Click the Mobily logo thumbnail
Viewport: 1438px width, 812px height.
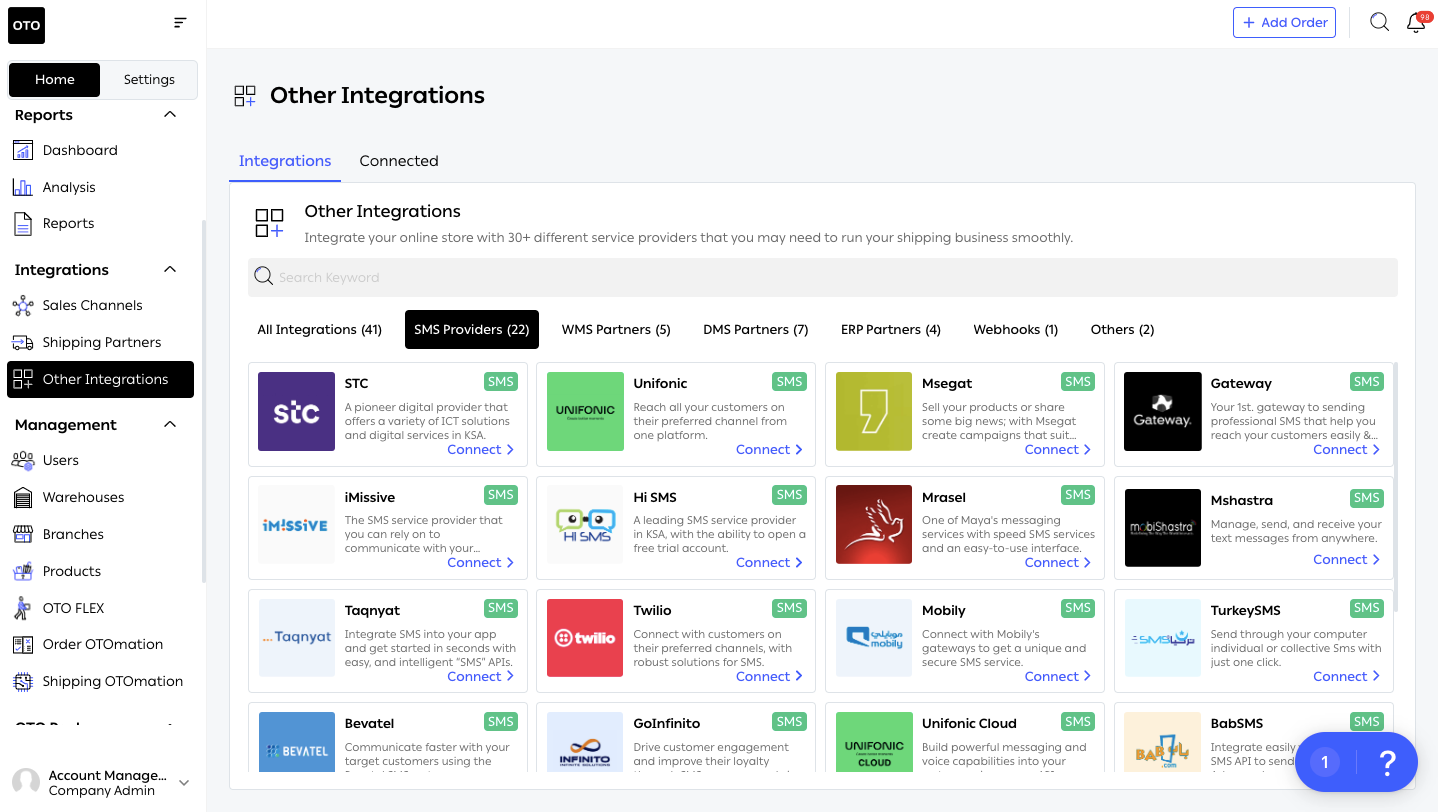coord(874,638)
